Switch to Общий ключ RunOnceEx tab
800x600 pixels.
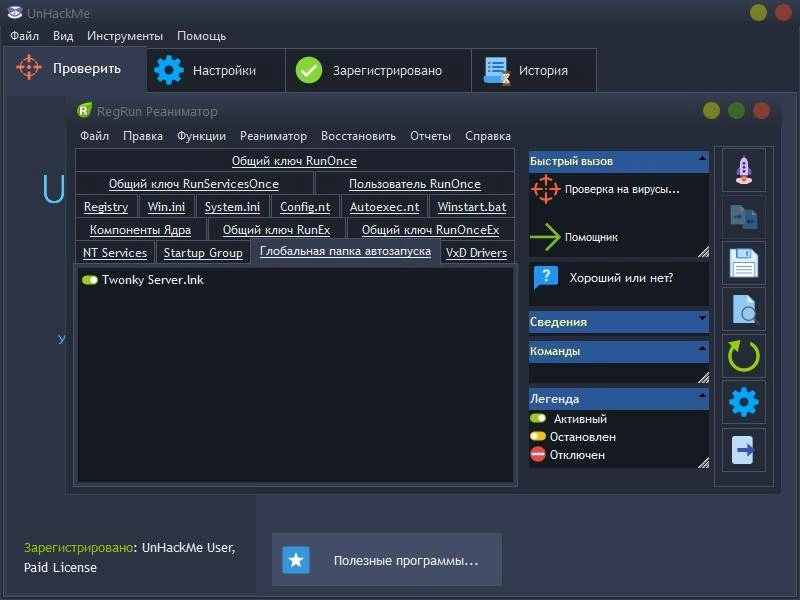click(x=431, y=230)
